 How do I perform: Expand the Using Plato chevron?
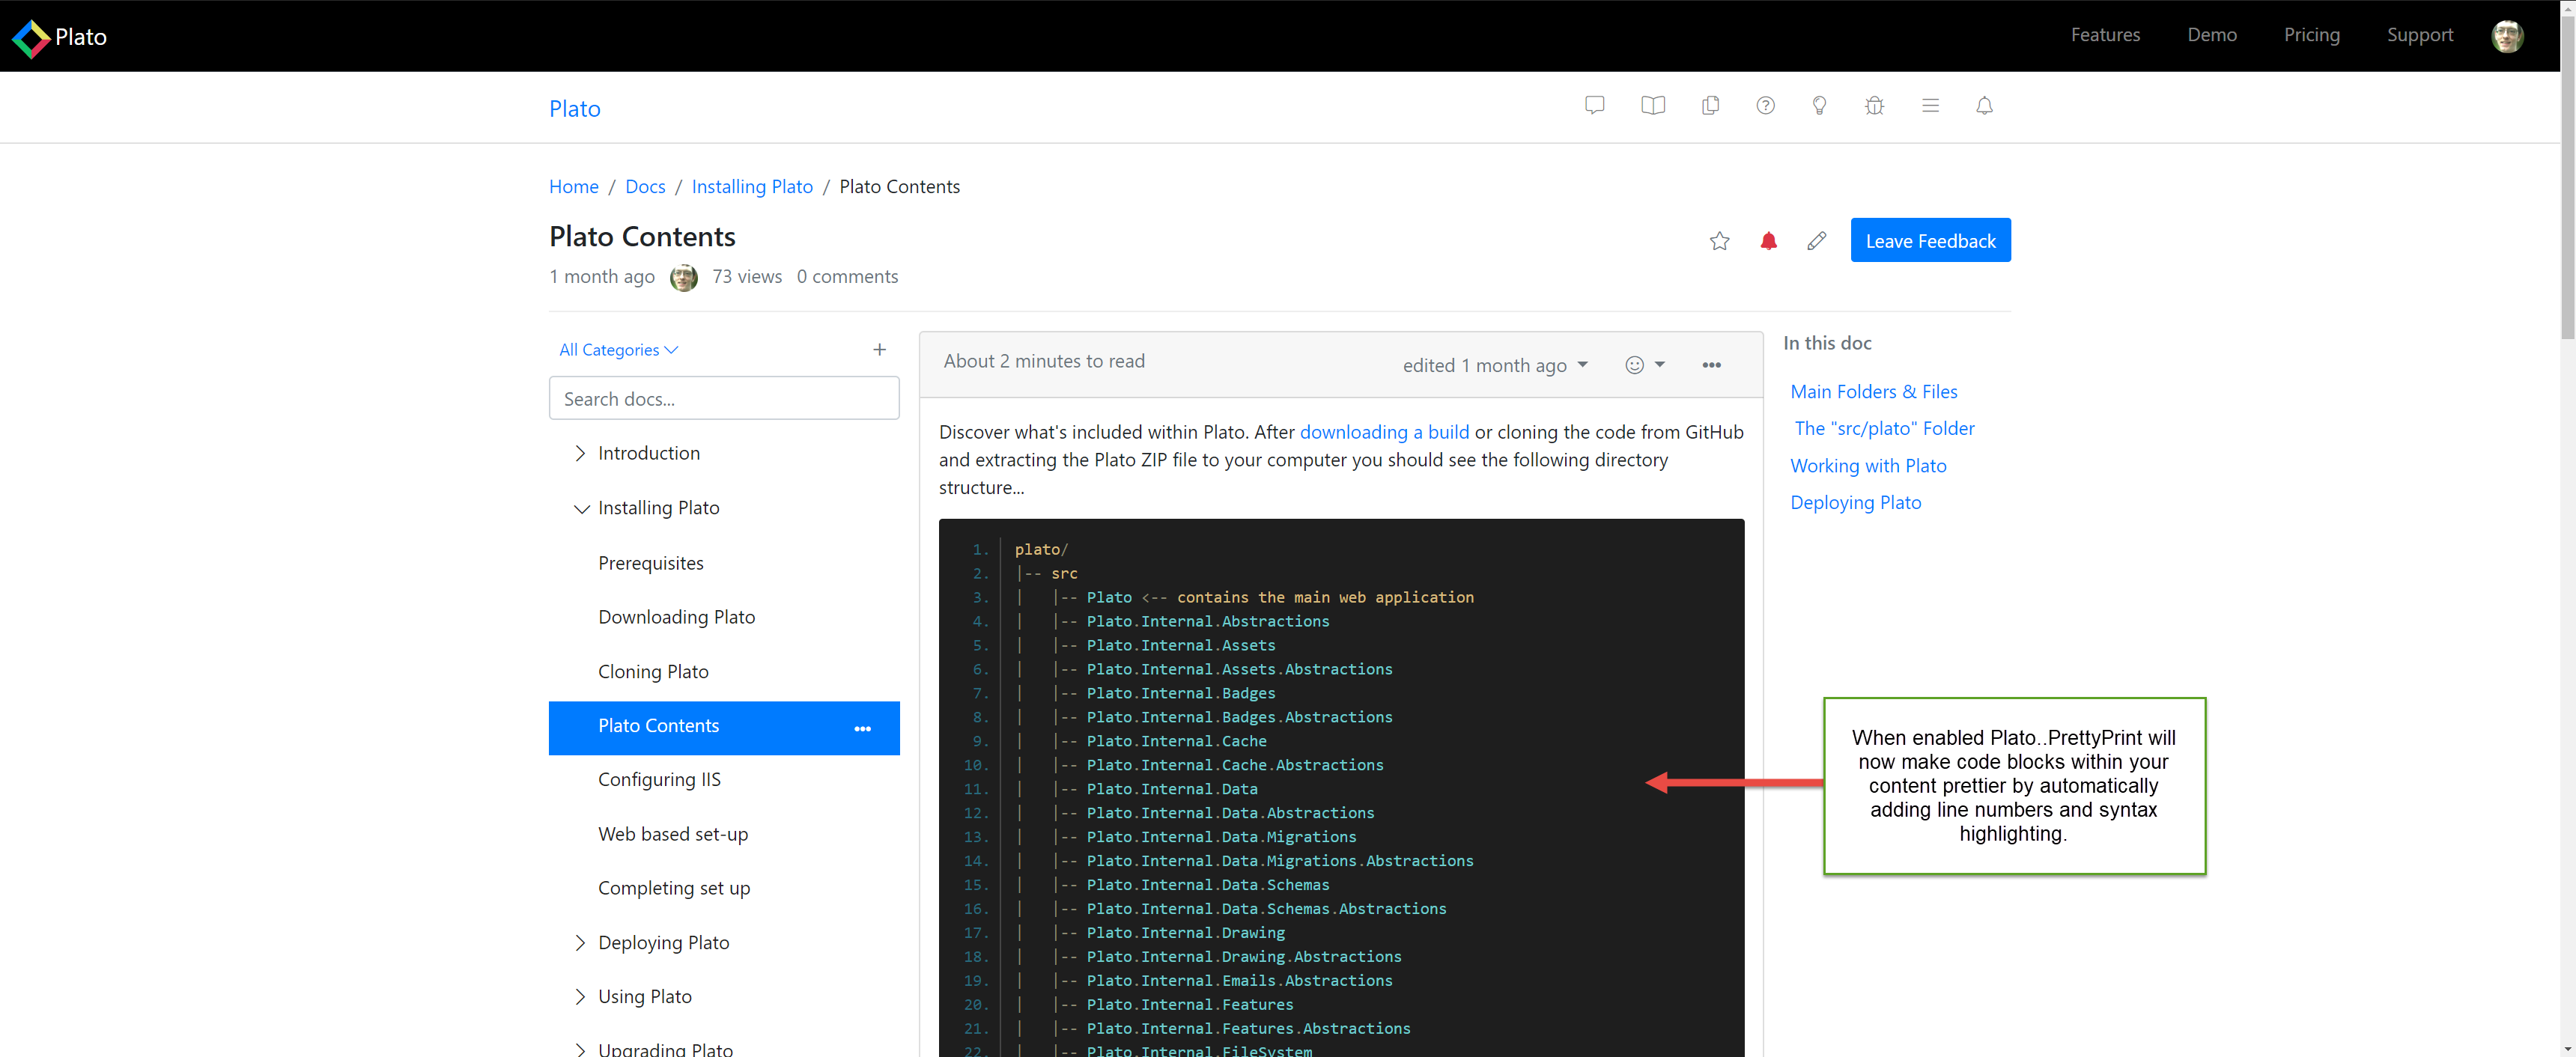(x=580, y=996)
